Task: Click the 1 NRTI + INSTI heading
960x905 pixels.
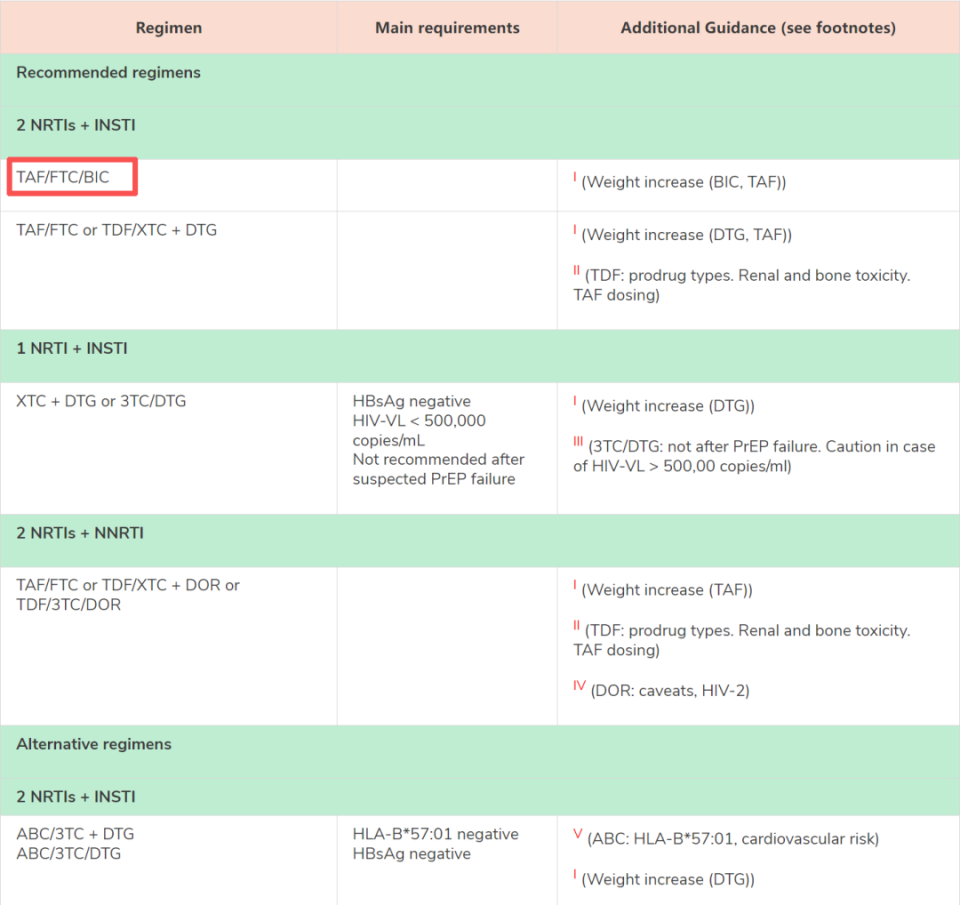Action: [72, 349]
